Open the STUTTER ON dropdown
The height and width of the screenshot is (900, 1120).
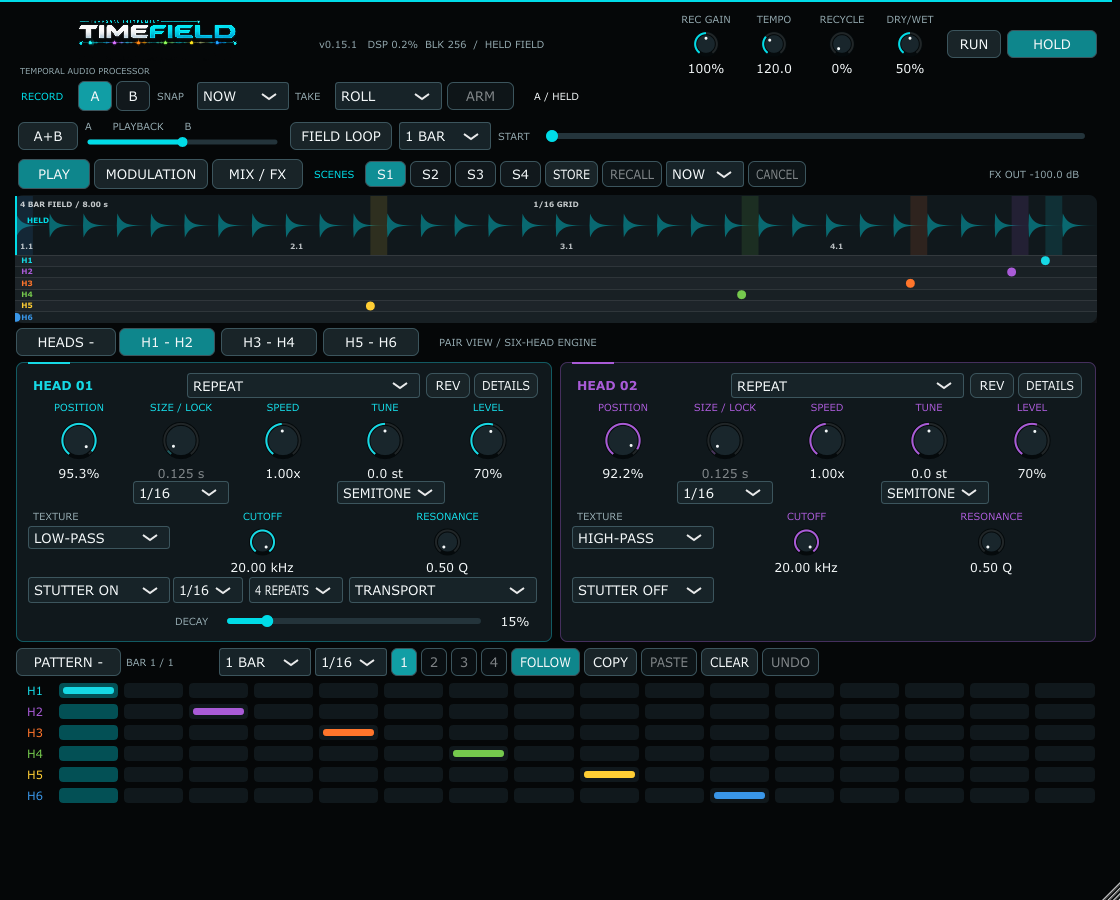point(99,590)
